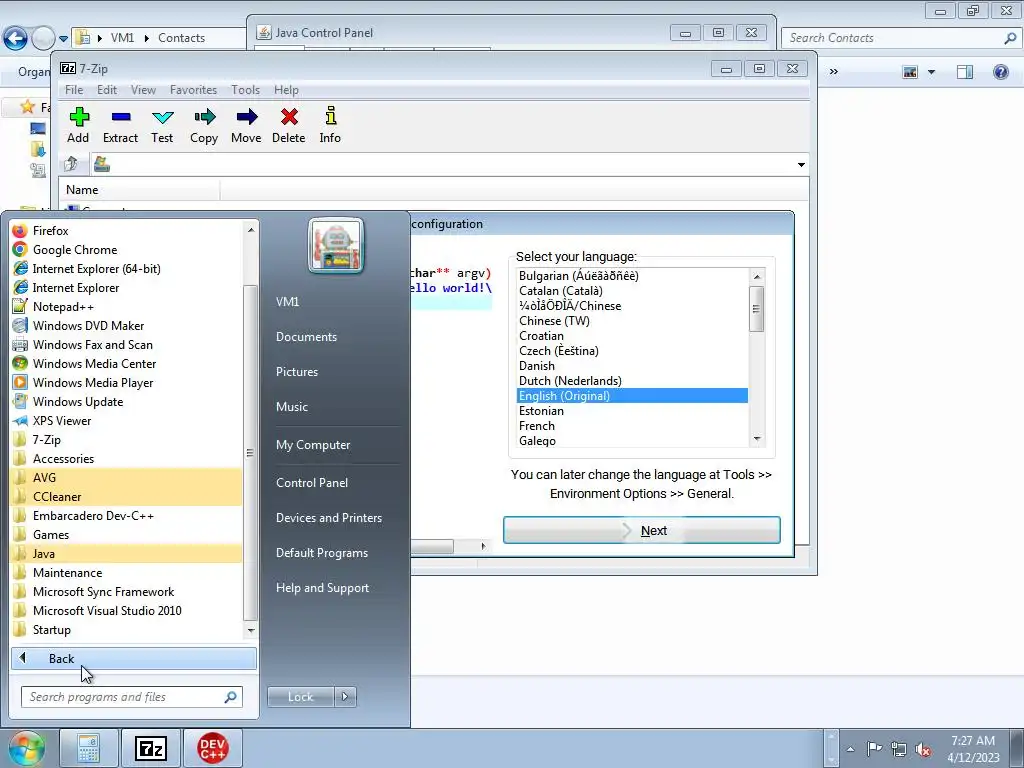Click the Search programs and files box

click(131, 697)
